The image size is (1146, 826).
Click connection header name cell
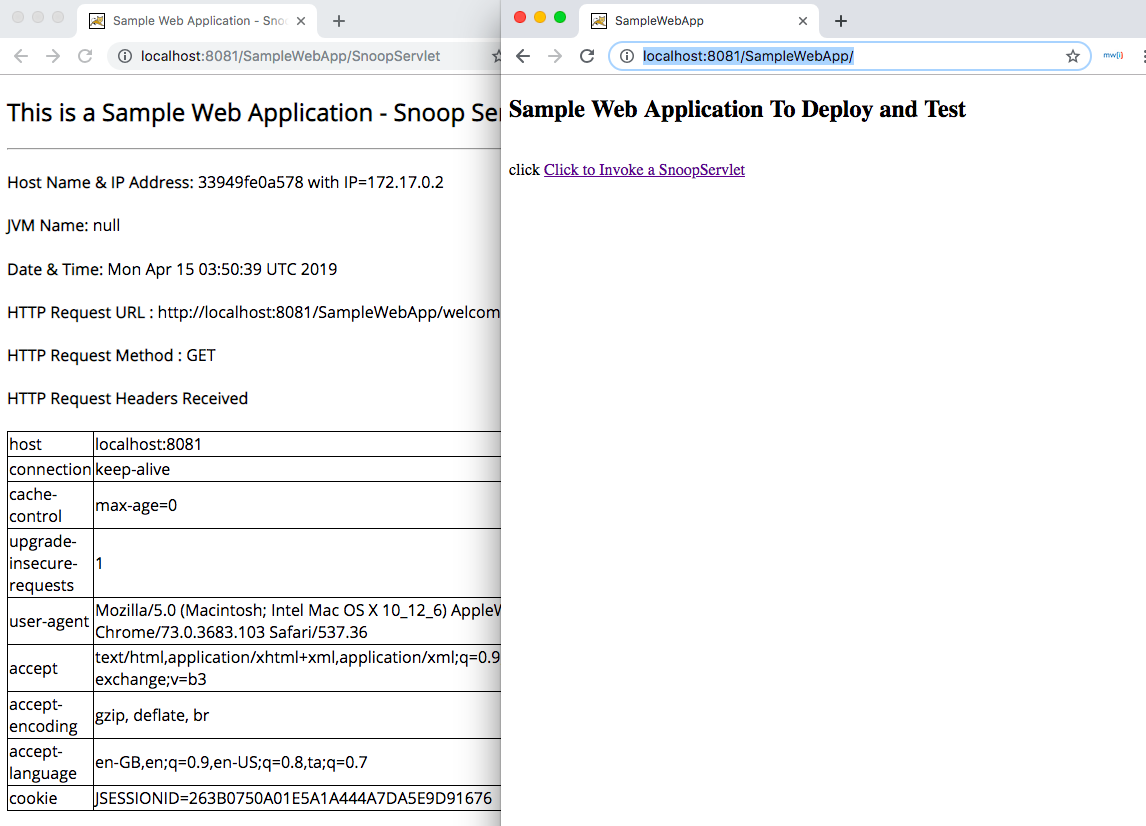50,469
